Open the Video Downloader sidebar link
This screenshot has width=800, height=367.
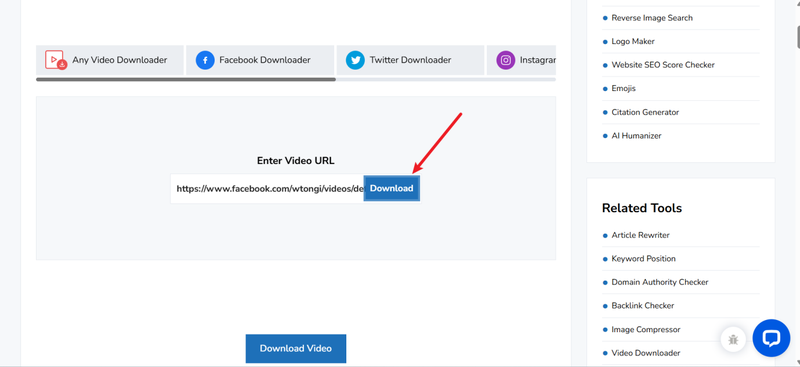[646, 353]
